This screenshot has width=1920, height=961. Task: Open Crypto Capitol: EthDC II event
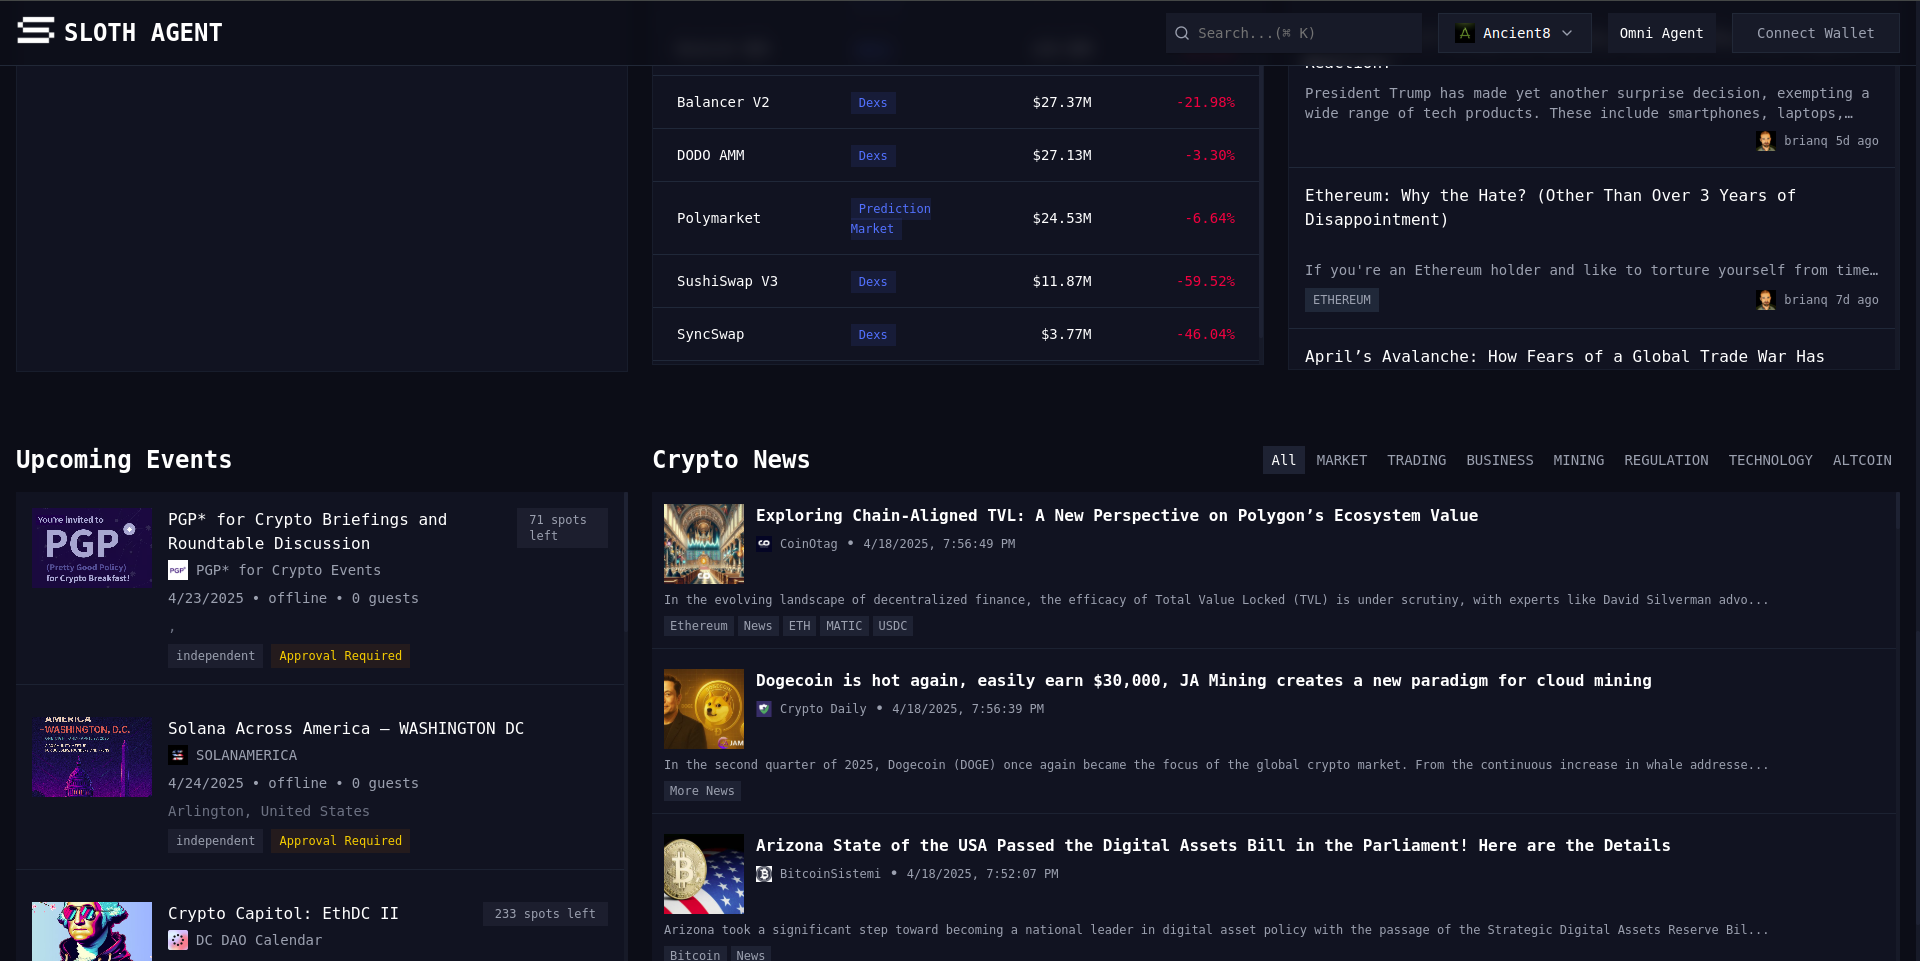tap(283, 914)
